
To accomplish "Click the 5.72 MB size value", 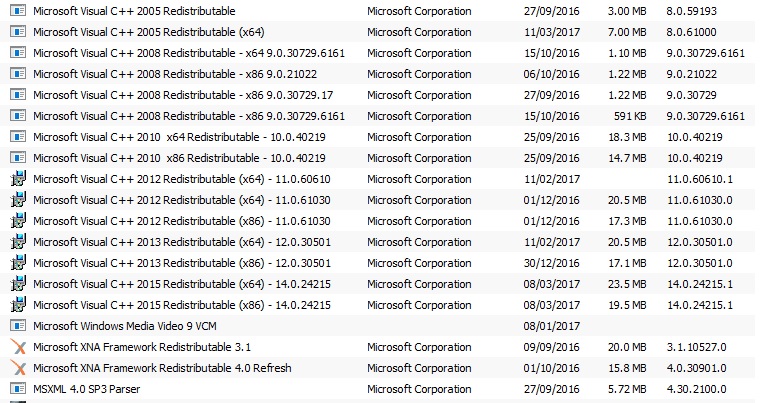I will click(627, 389).
